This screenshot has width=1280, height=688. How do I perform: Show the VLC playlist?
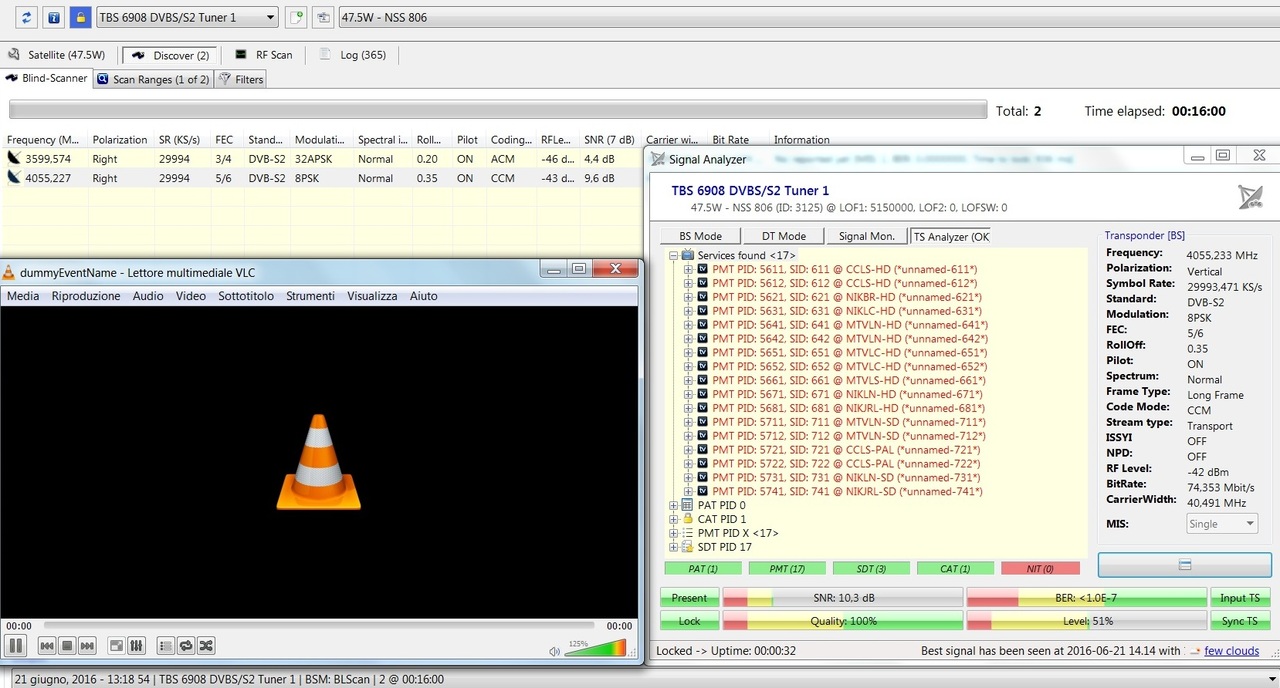point(166,646)
